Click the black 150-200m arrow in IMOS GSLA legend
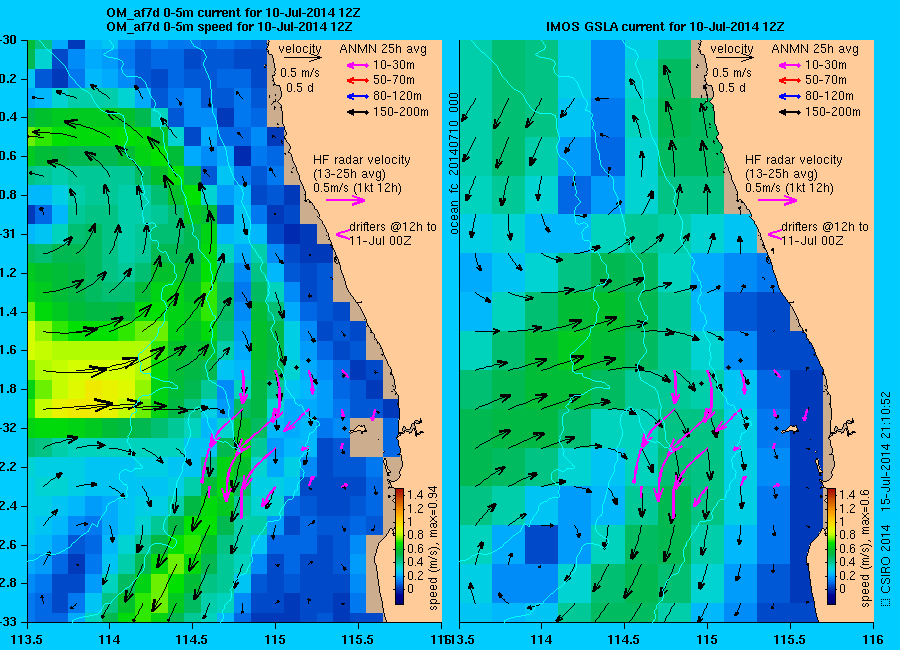The width and height of the screenshot is (900, 650). pyautogui.click(x=790, y=113)
